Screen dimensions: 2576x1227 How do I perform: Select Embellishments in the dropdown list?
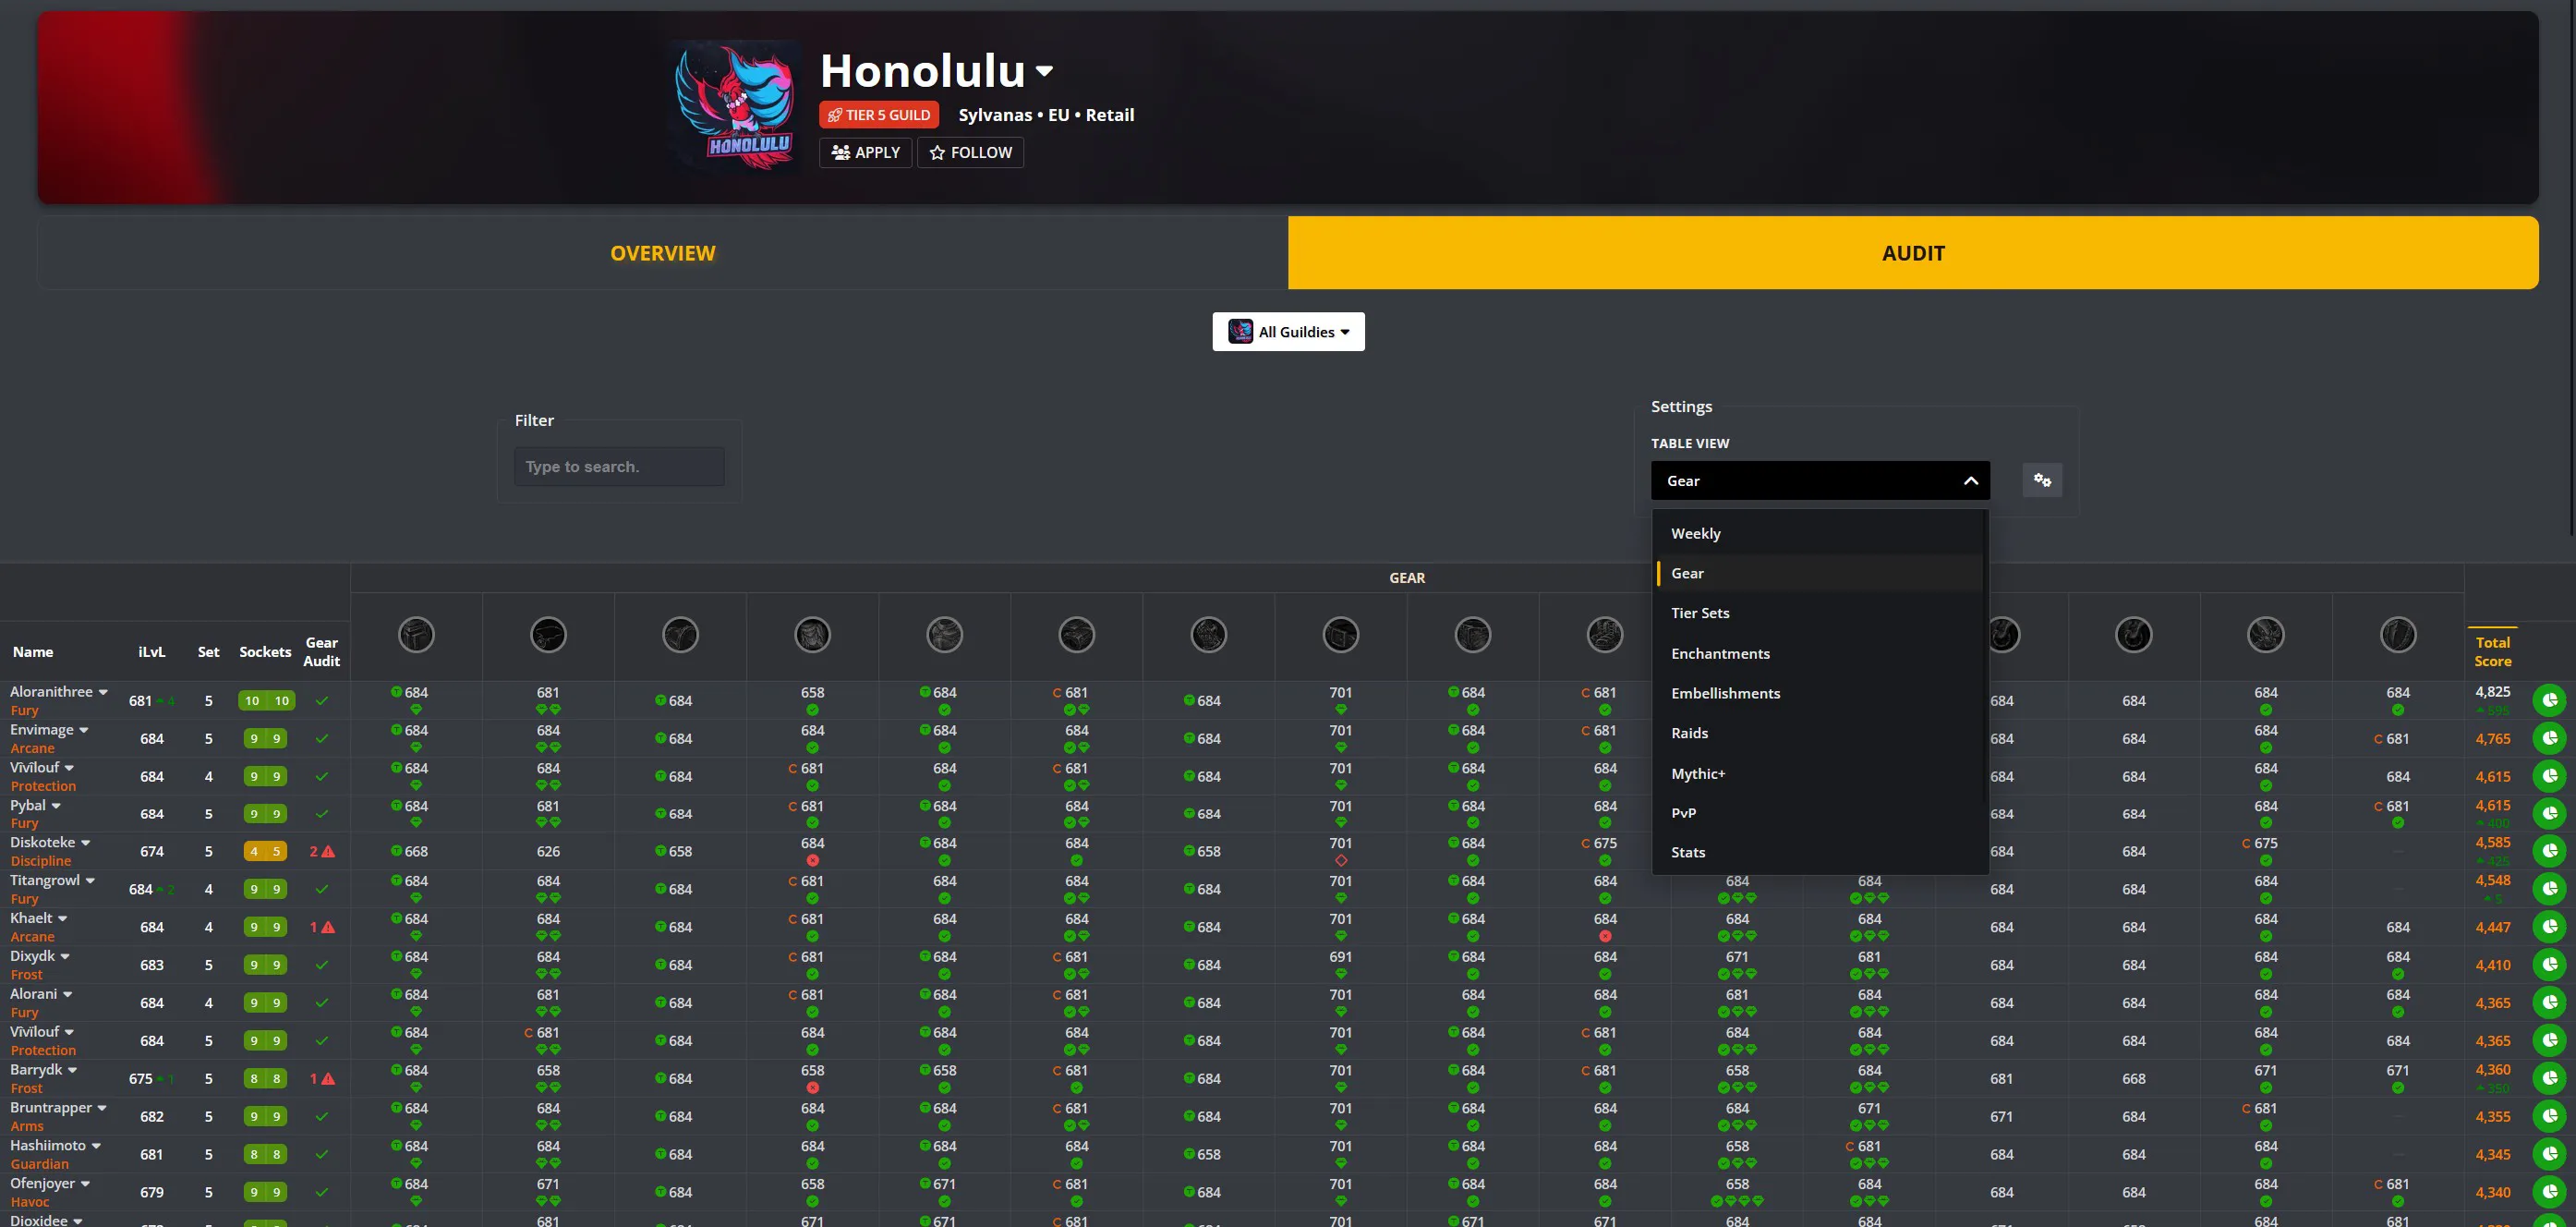tap(1818, 693)
